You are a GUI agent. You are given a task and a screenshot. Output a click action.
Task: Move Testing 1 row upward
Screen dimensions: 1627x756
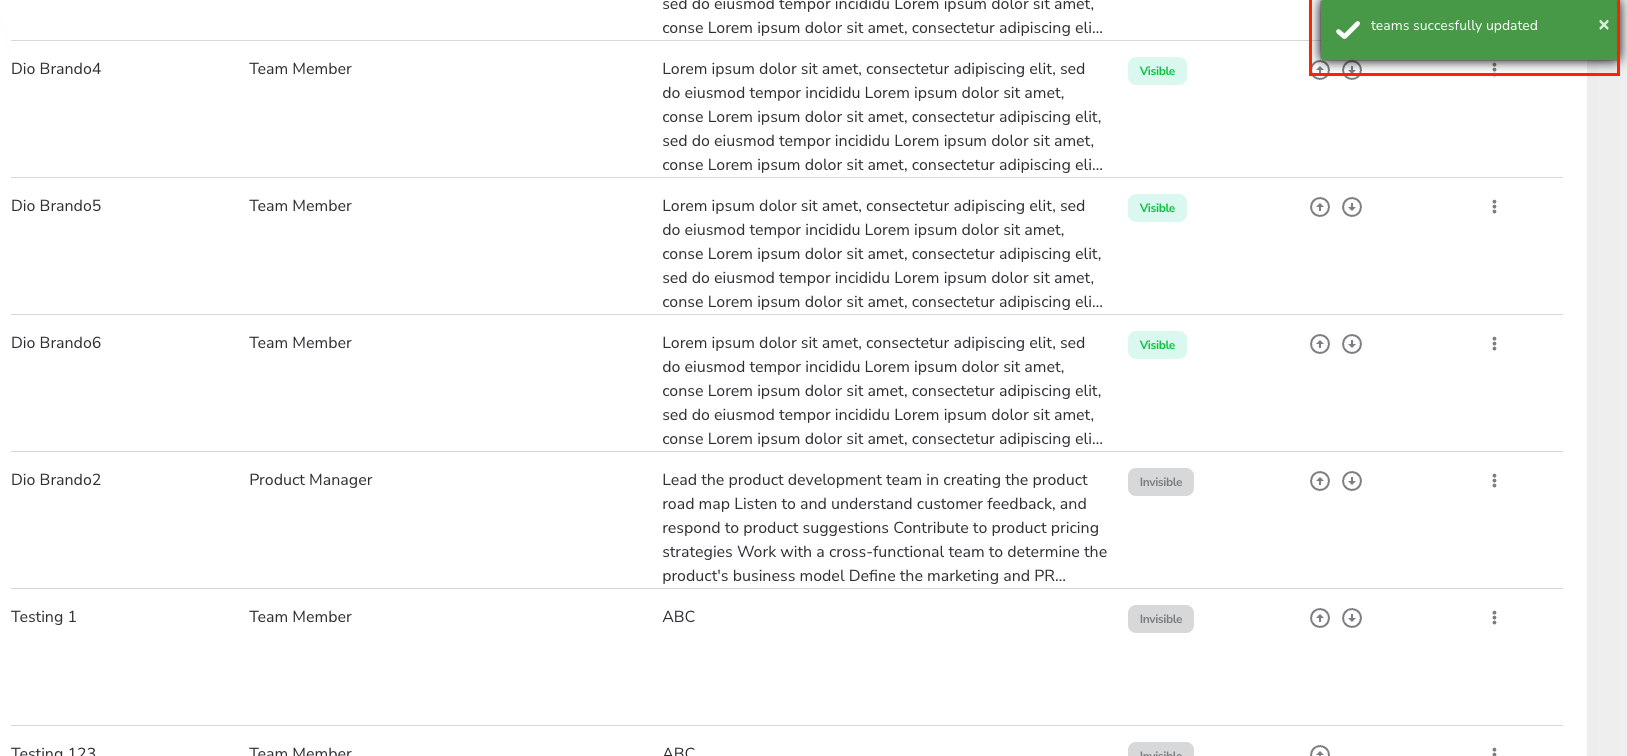[1320, 618]
